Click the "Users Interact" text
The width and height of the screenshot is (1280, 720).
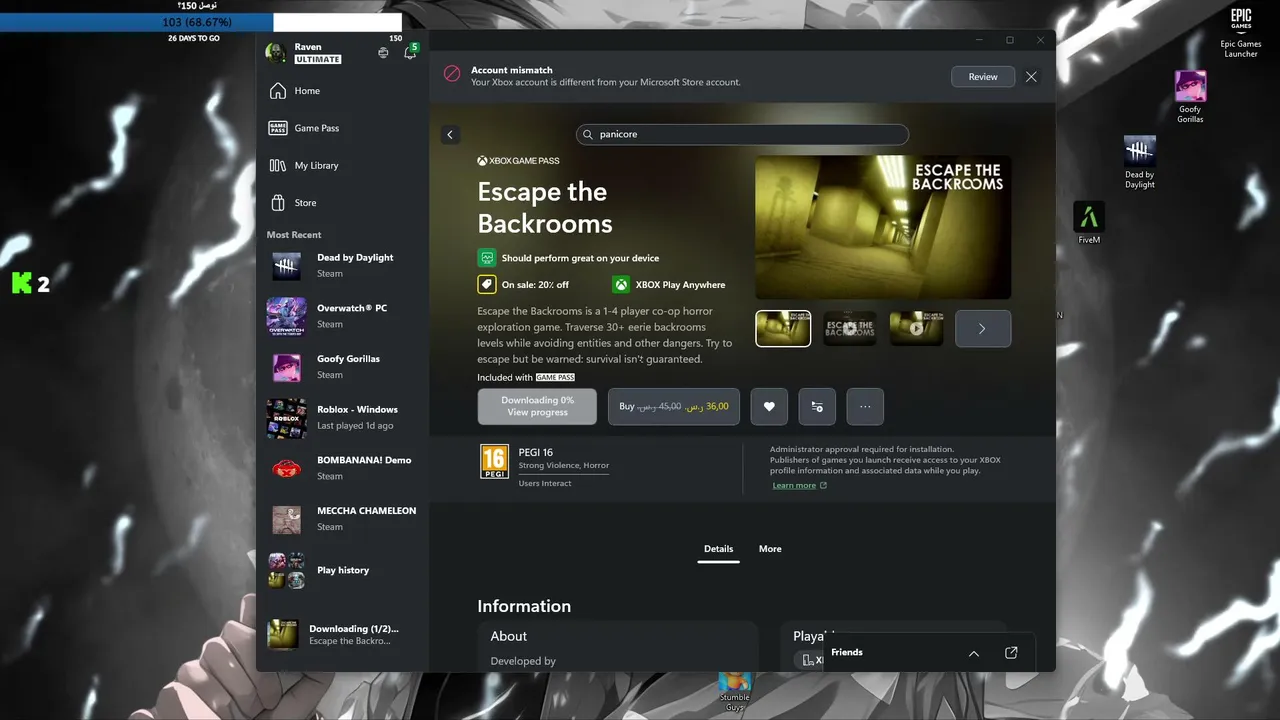545,483
